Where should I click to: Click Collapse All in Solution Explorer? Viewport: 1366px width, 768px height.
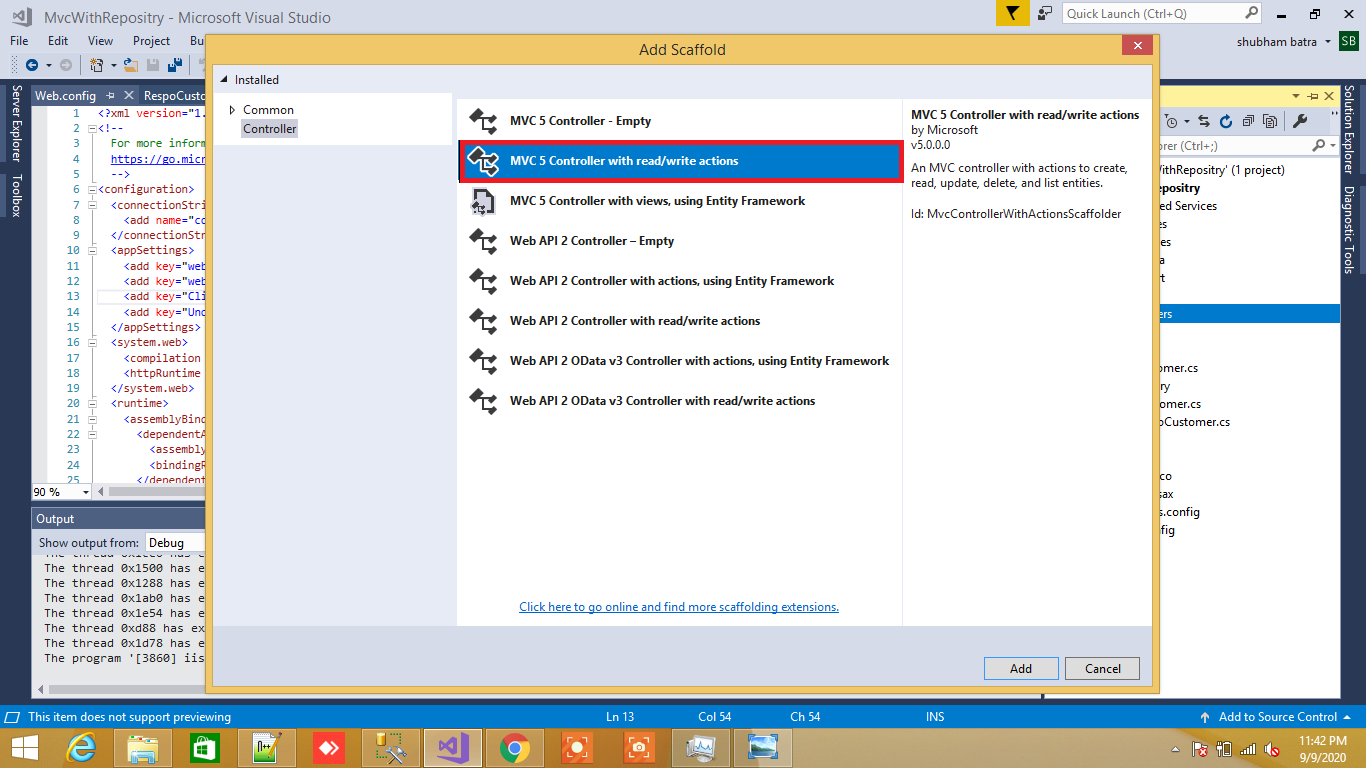click(x=1249, y=122)
